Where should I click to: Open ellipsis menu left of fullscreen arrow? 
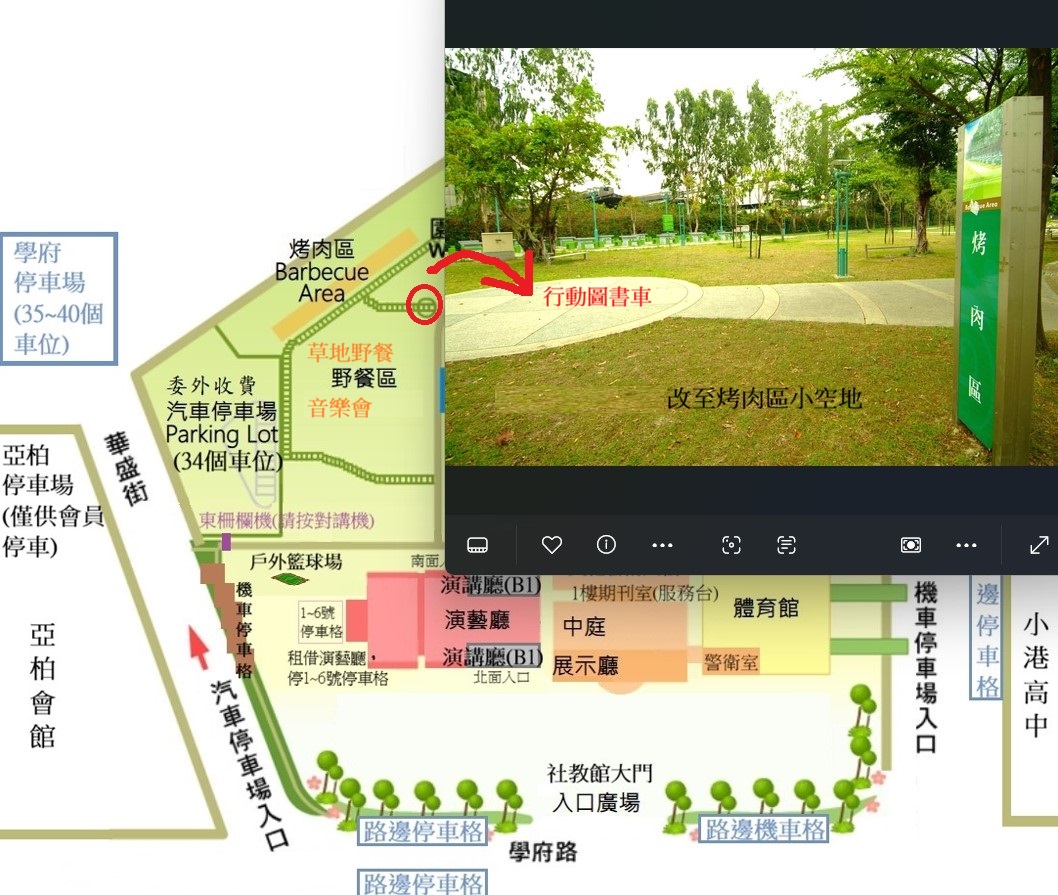click(x=966, y=545)
